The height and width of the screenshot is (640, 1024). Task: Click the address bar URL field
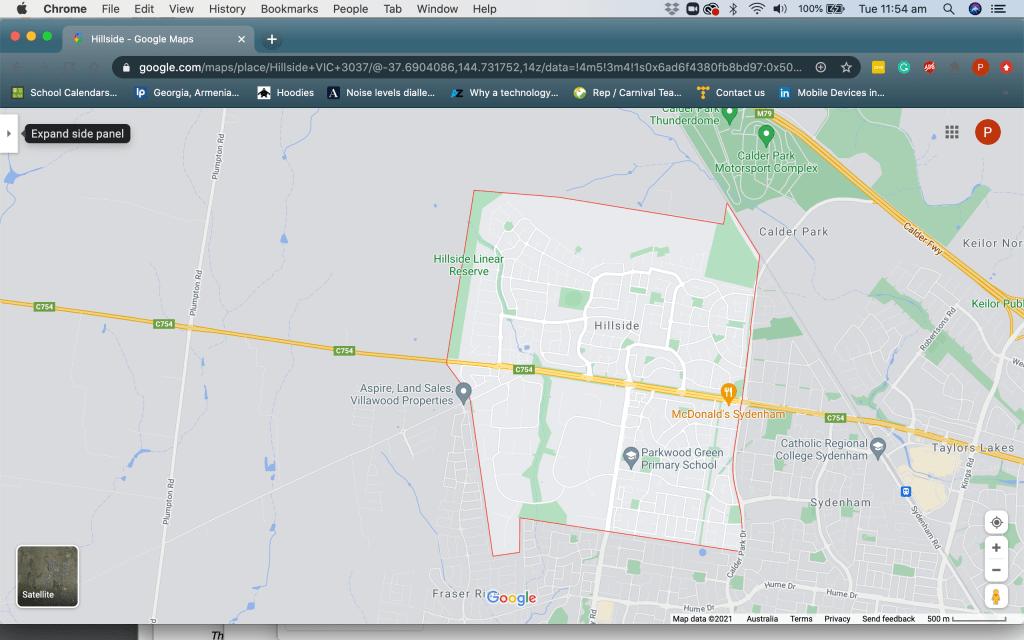470,67
